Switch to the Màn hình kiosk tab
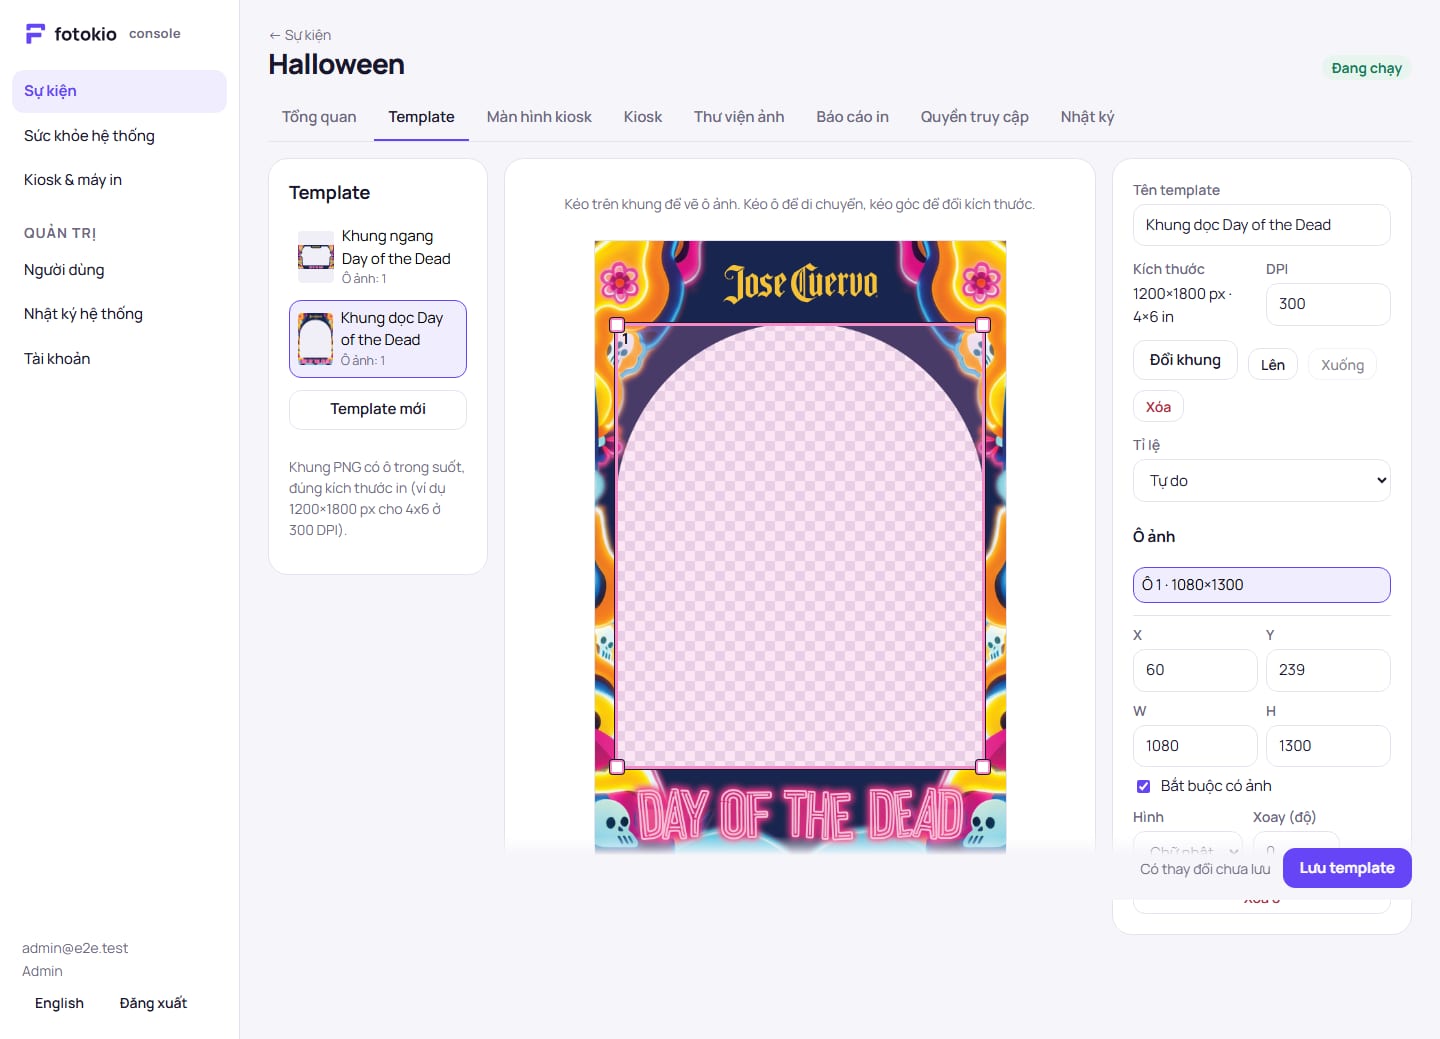This screenshot has width=1440, height=1039. tap(539, 117)
